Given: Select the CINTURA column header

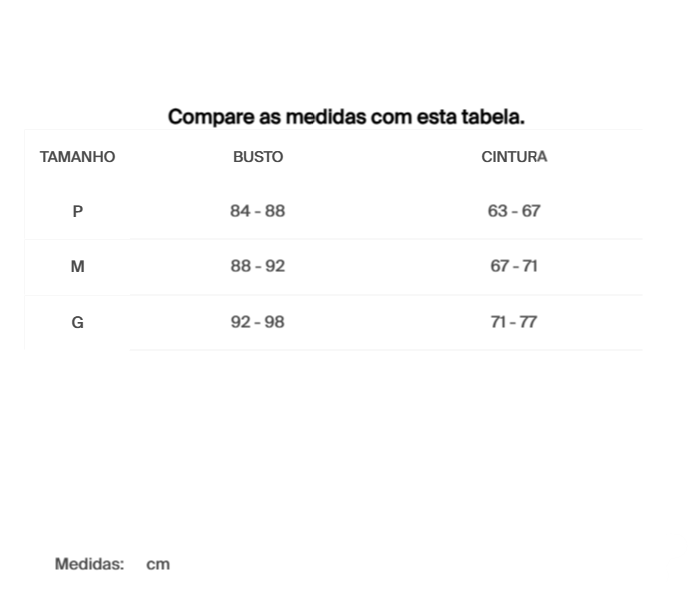Looking at the screenshot, I should point(514,157).
